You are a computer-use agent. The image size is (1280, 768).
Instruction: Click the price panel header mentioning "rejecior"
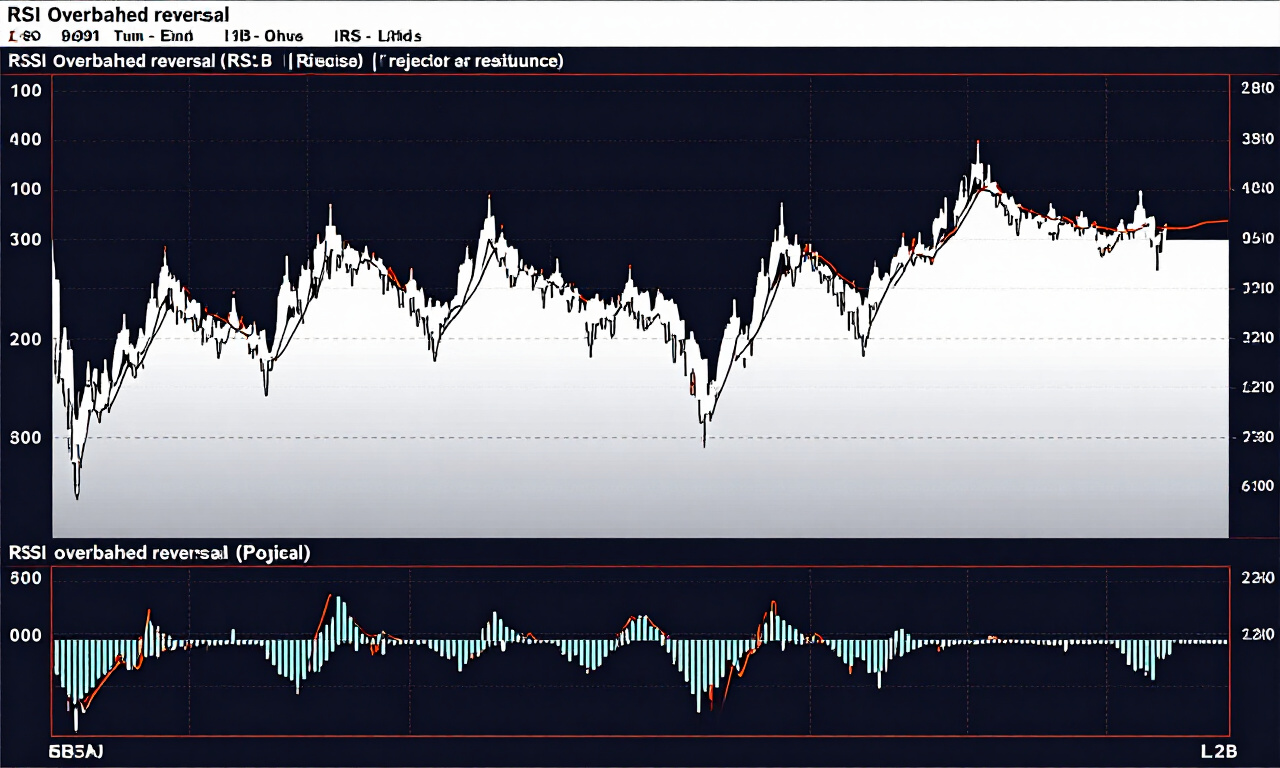click(285, 61)
